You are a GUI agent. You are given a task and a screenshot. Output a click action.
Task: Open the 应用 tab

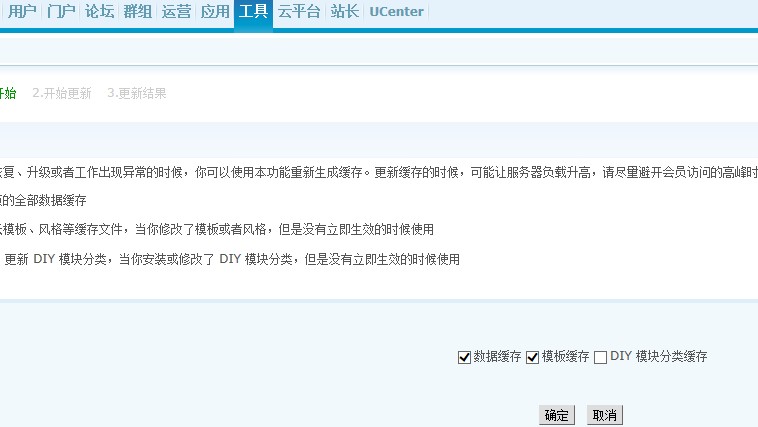tap(215, 11)
